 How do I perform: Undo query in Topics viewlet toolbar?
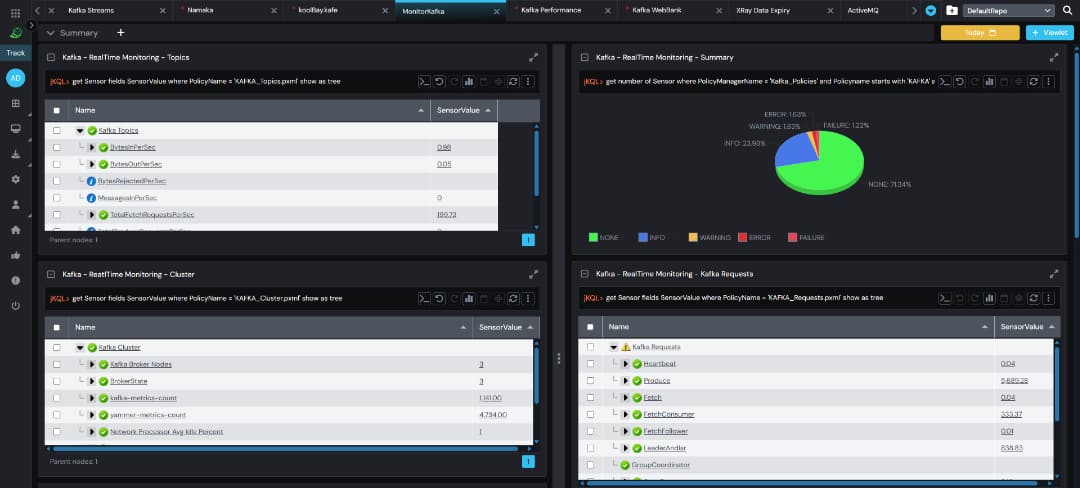point(439,82)
